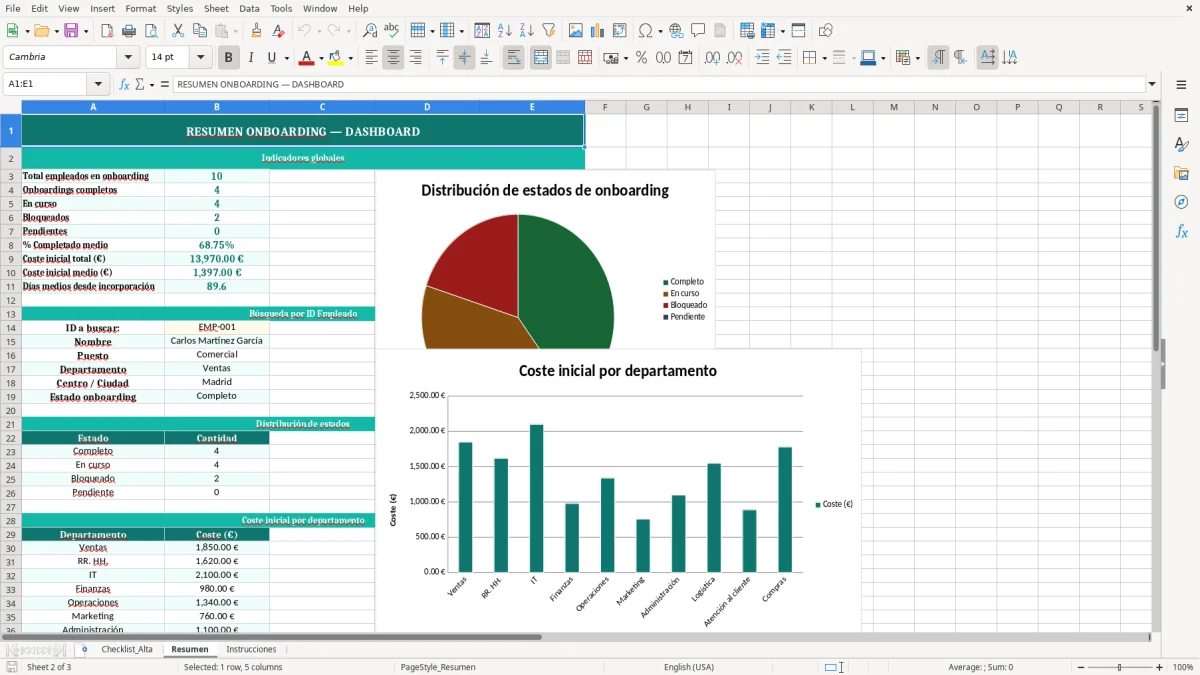Insert special character Omega icon
1200x675 pixels.
[x=645, y=31]
